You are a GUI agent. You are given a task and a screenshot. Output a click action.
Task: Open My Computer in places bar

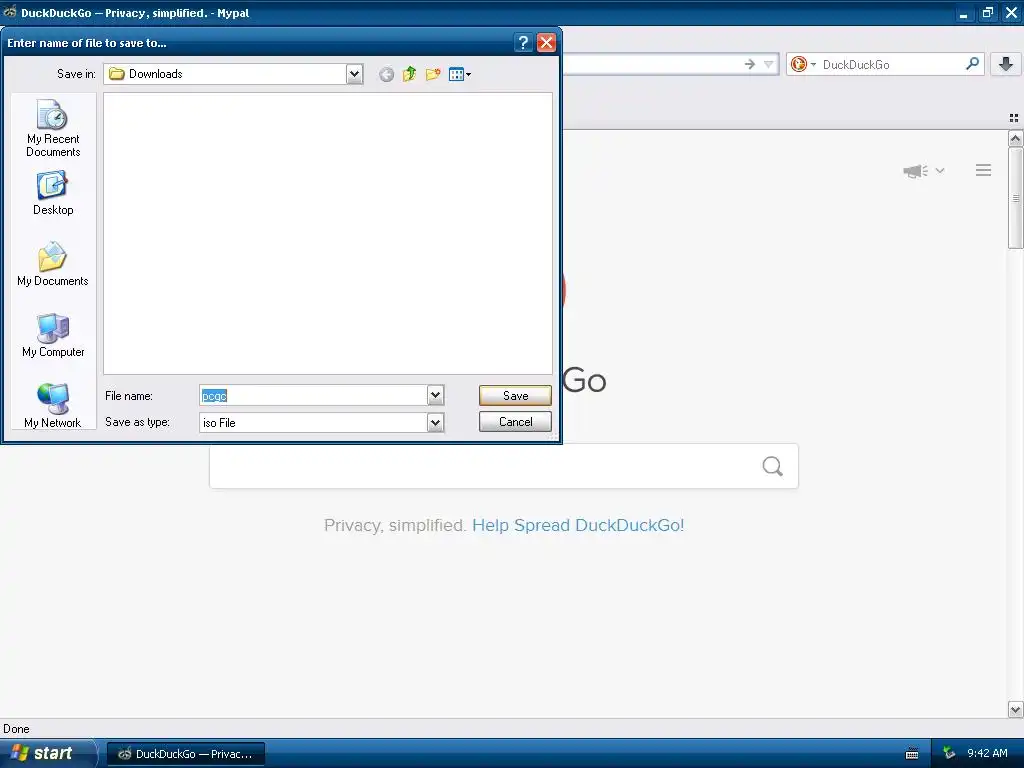click(x=53, y=336)
